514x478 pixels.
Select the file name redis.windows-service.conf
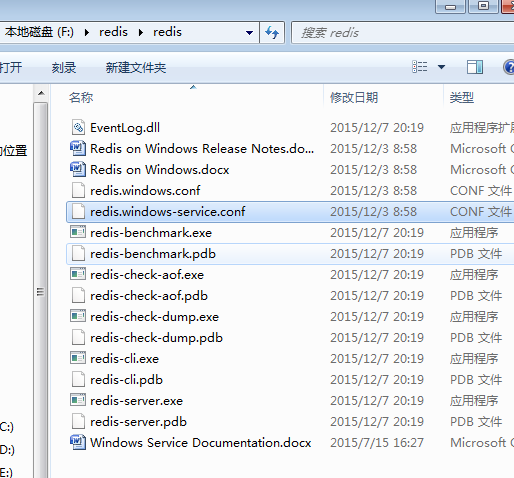(x=168, y=212)
